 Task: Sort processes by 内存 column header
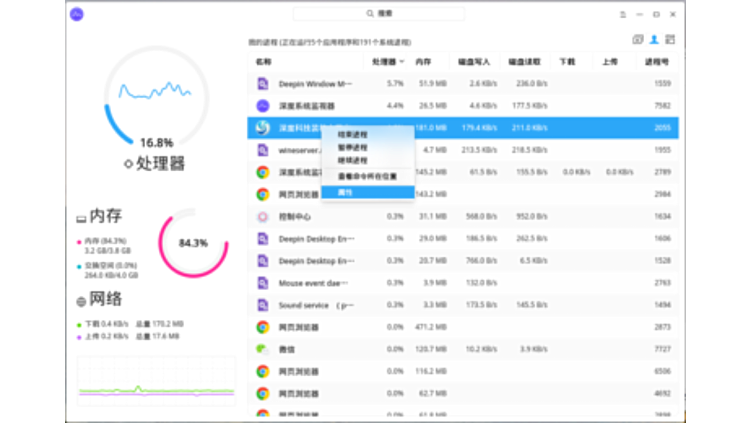pyautogui.click(x=423, y=61)
